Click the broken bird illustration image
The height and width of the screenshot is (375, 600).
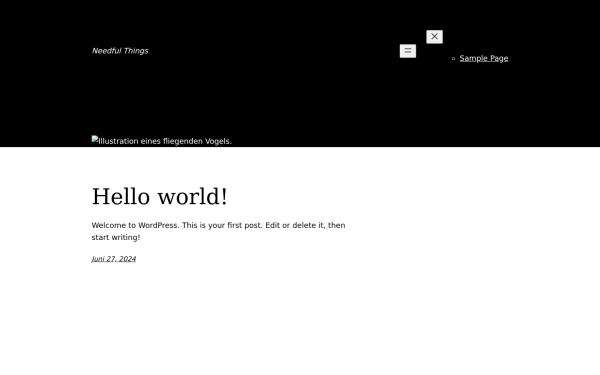pyautogui.click(x=161, y=141)
